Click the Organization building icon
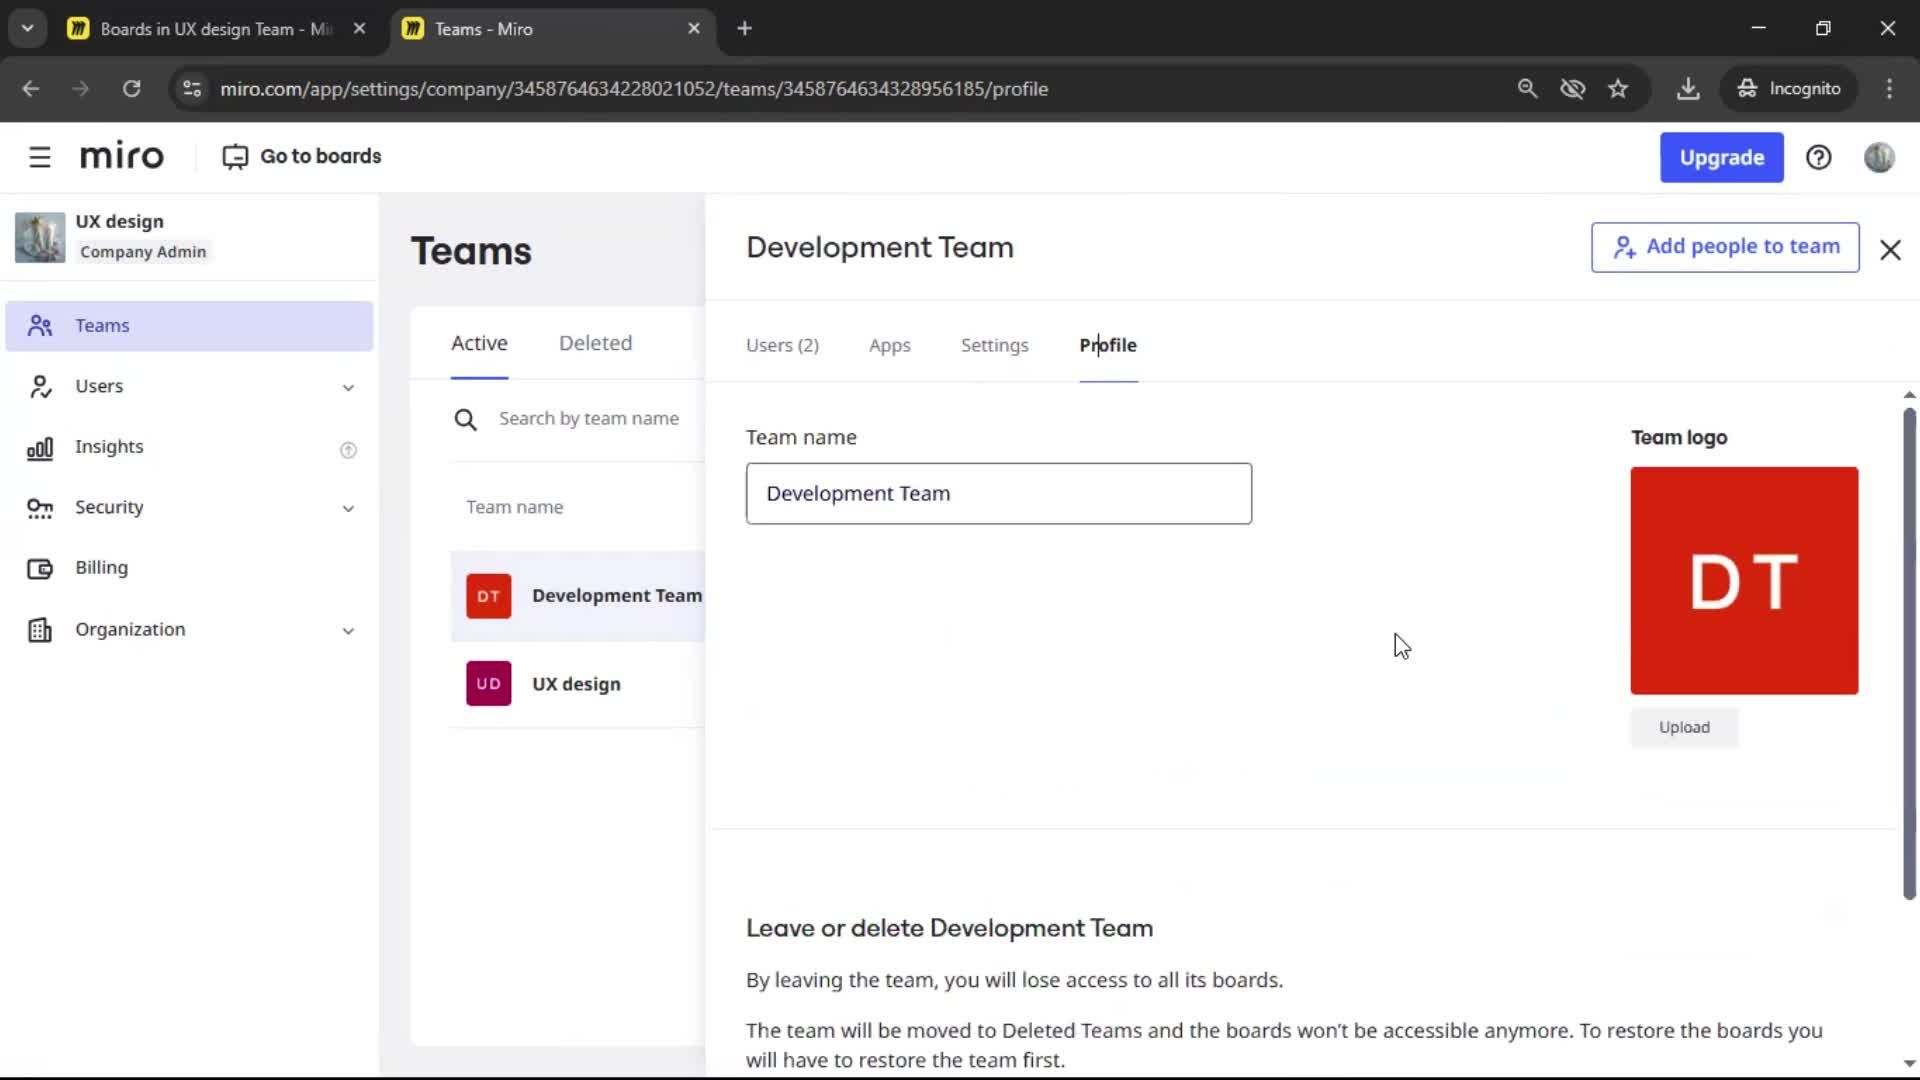Viewport: 1920px width, 1080px height. tap(40, 630)
